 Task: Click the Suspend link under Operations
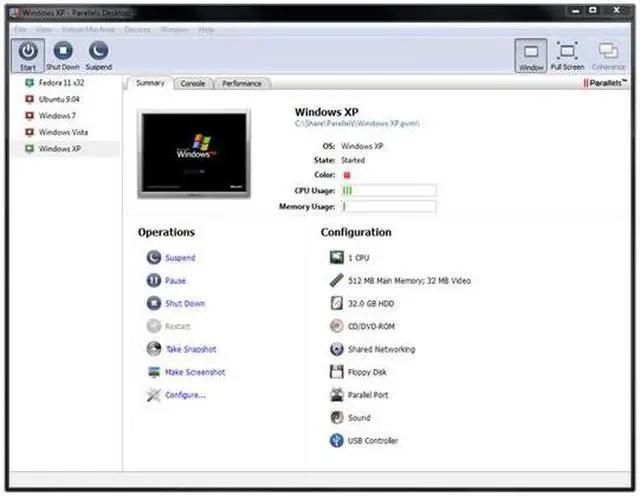point(180,258)
